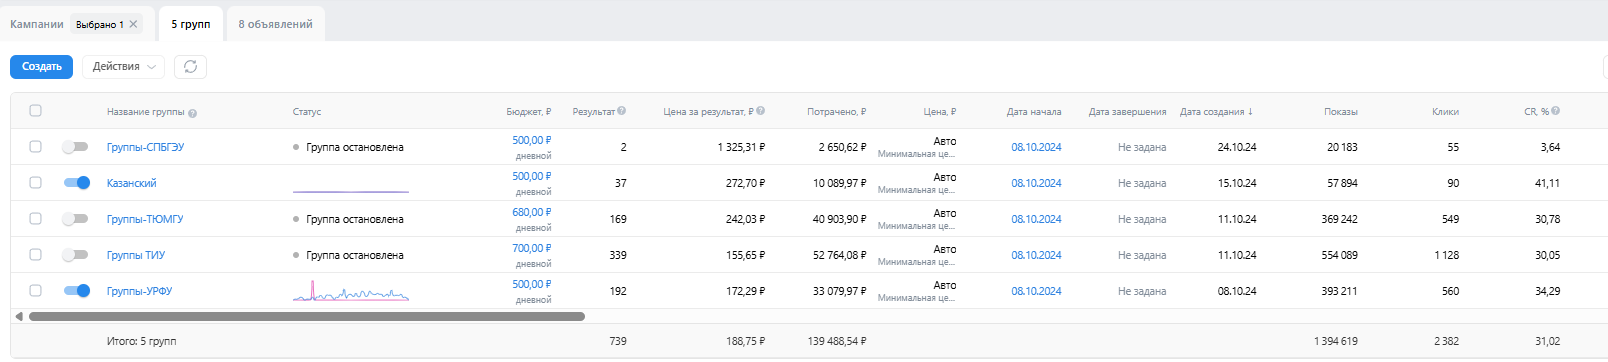This screenshot has width=1608, height=362.
Task: Enable the Группы-ТЮМГУ group toggle
Action: coord(75,219)
